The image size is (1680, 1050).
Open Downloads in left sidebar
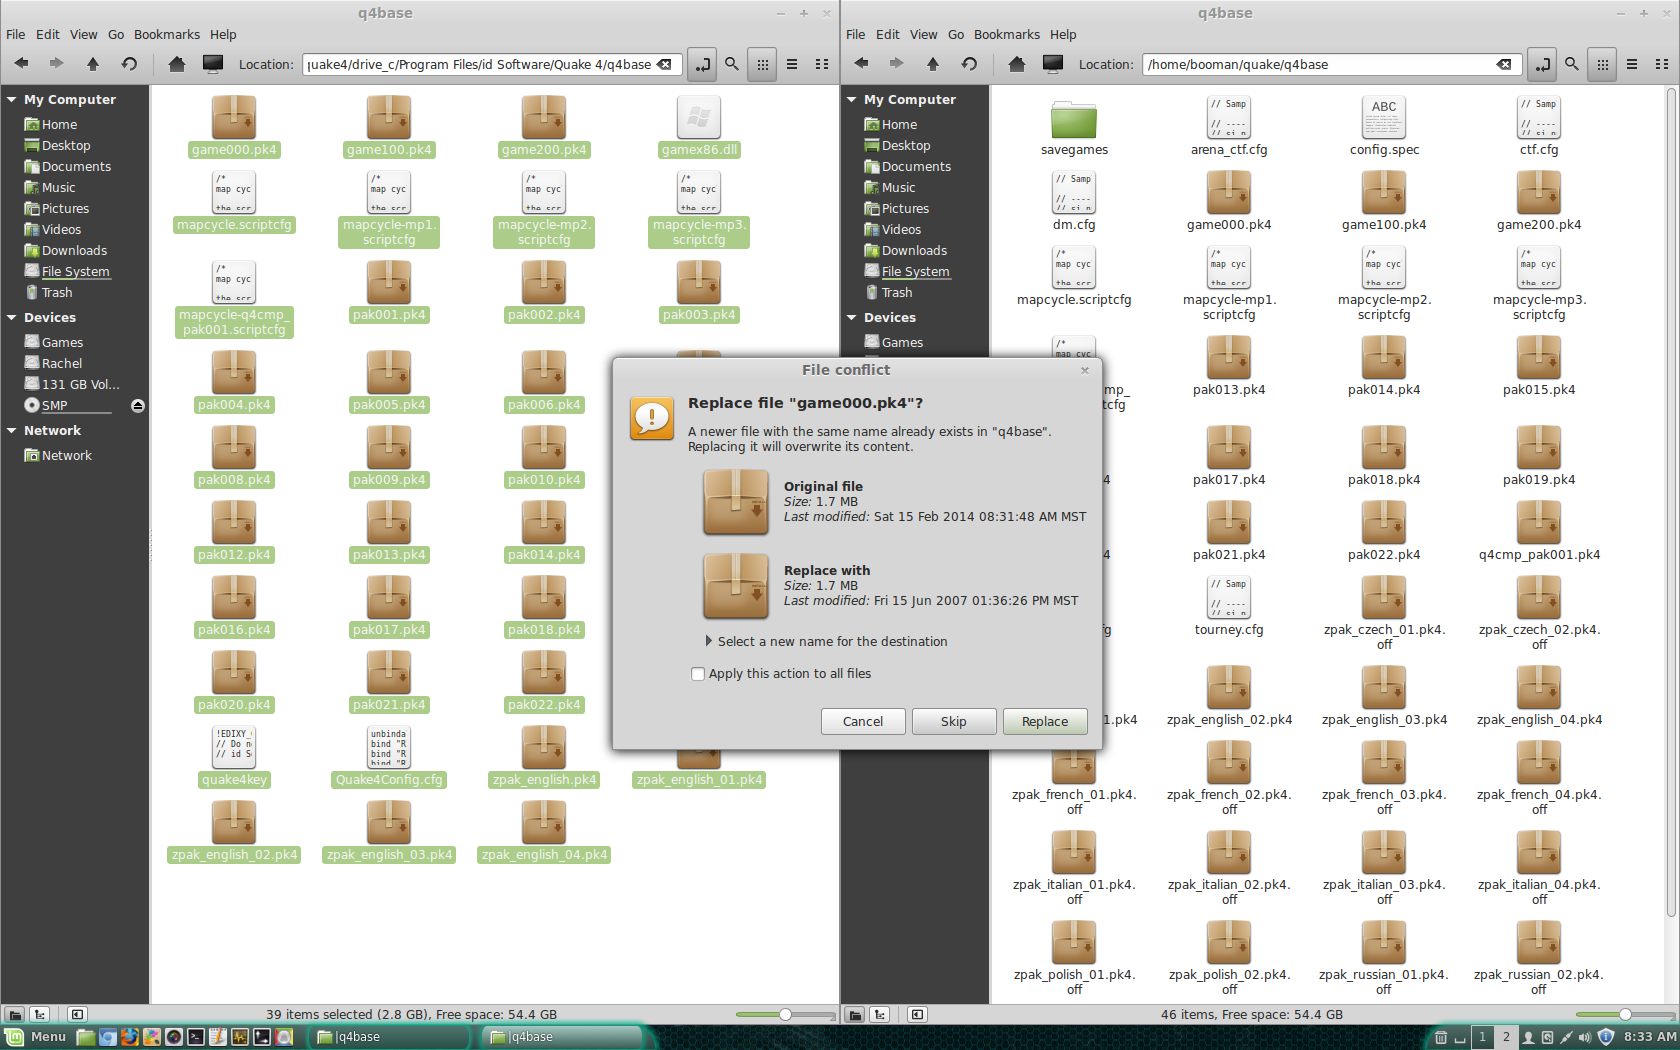pyautogui.click(x=74, y=251)
